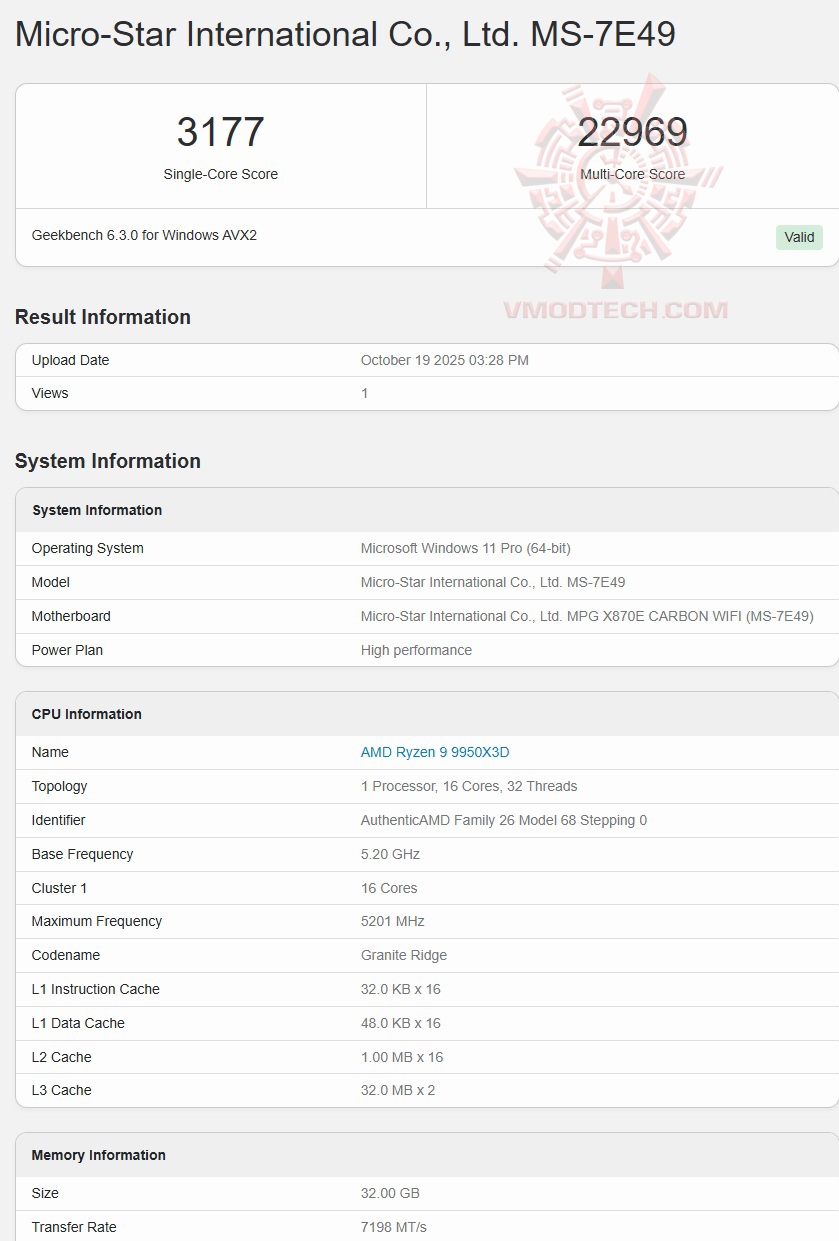This screenshot has width=839, height=1241.
Task: Select the topology 1 Processor, 16 Cores, 32 Threads
Action: [469, 786]
